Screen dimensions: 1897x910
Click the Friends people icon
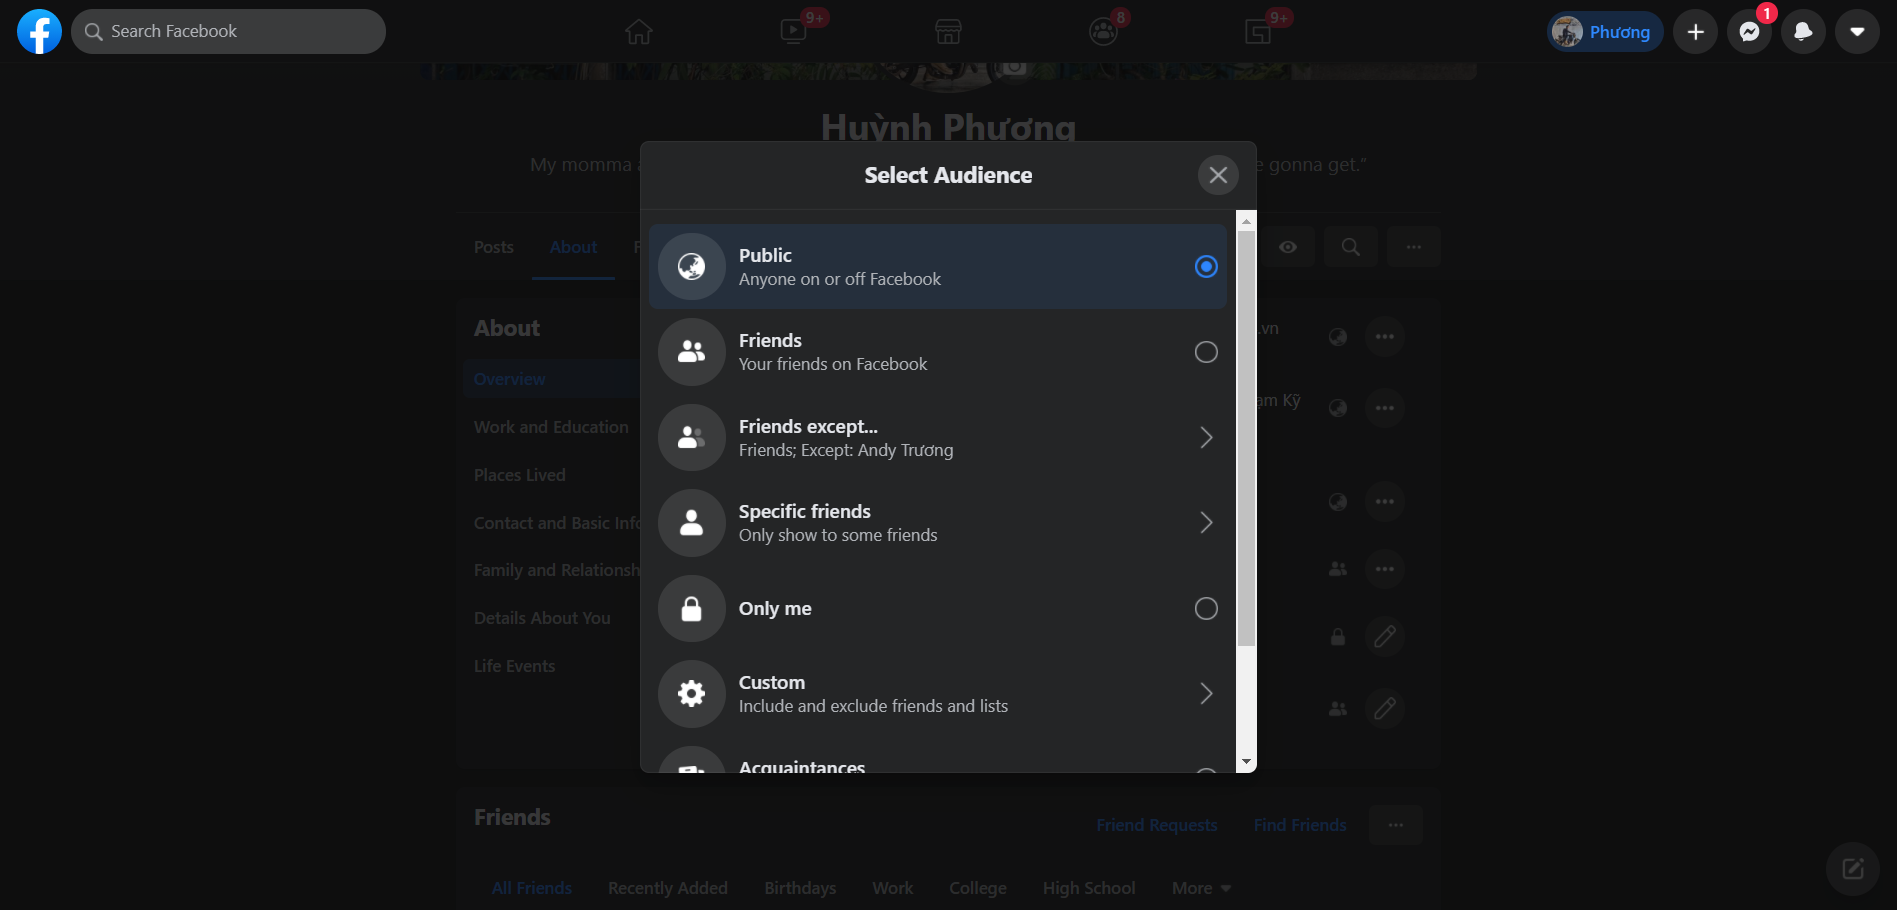[691, 352]
